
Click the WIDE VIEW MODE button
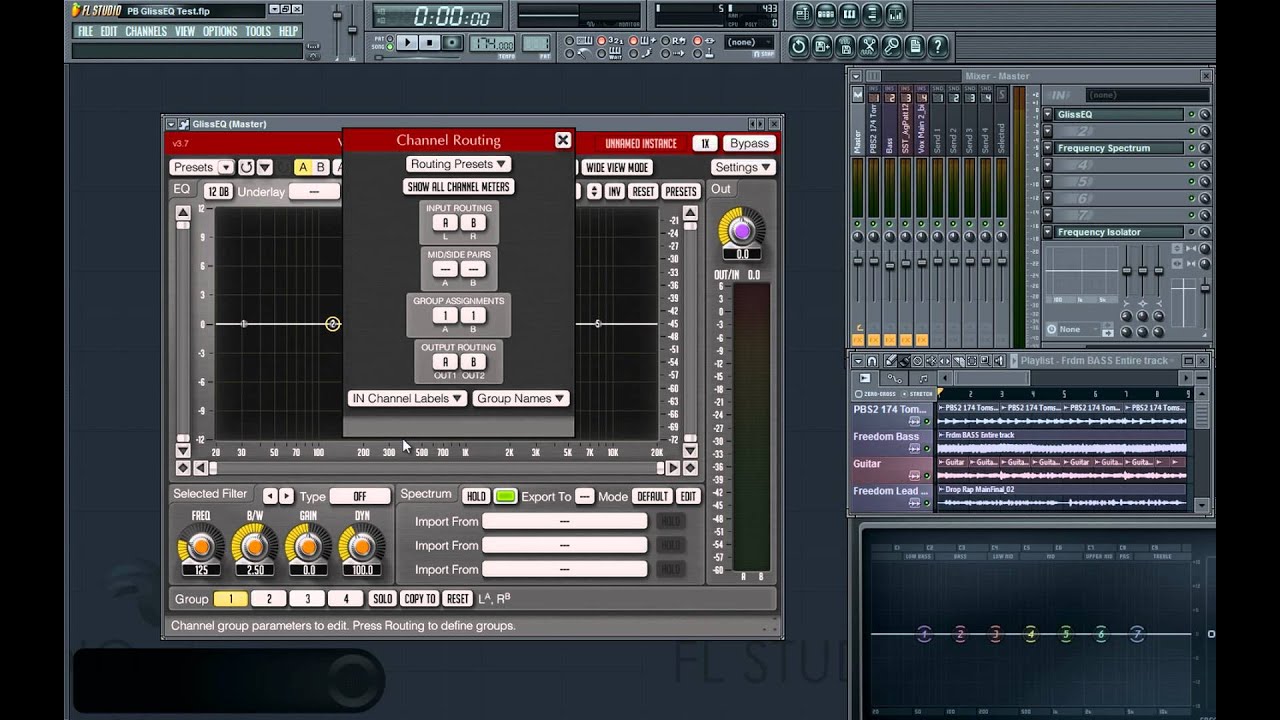(x=617, y=167)
